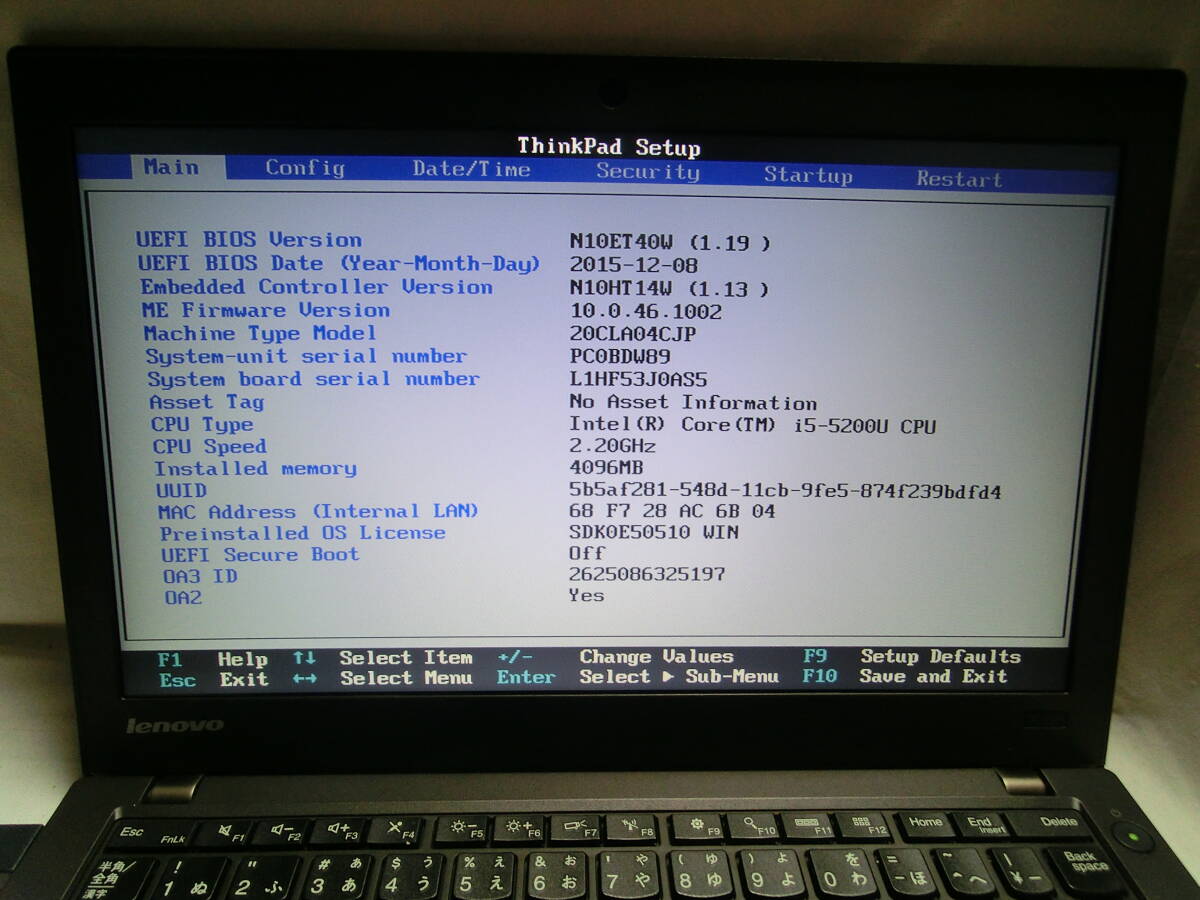Click the OA2 value Yes

(x=587, y=595)
